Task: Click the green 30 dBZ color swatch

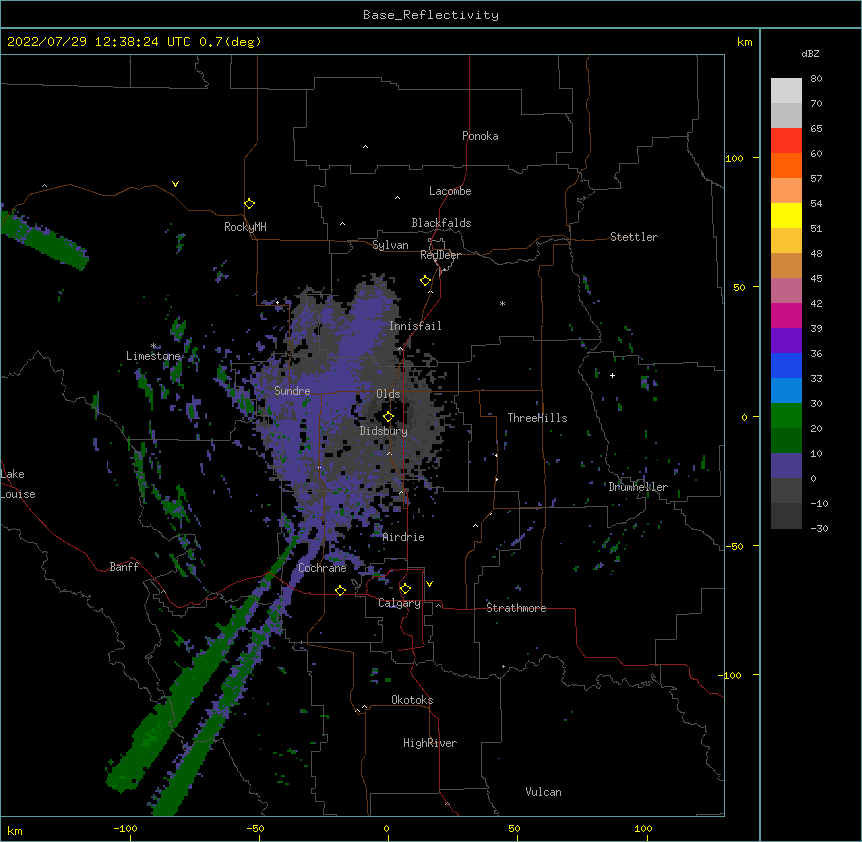Action: pos(786,416)
